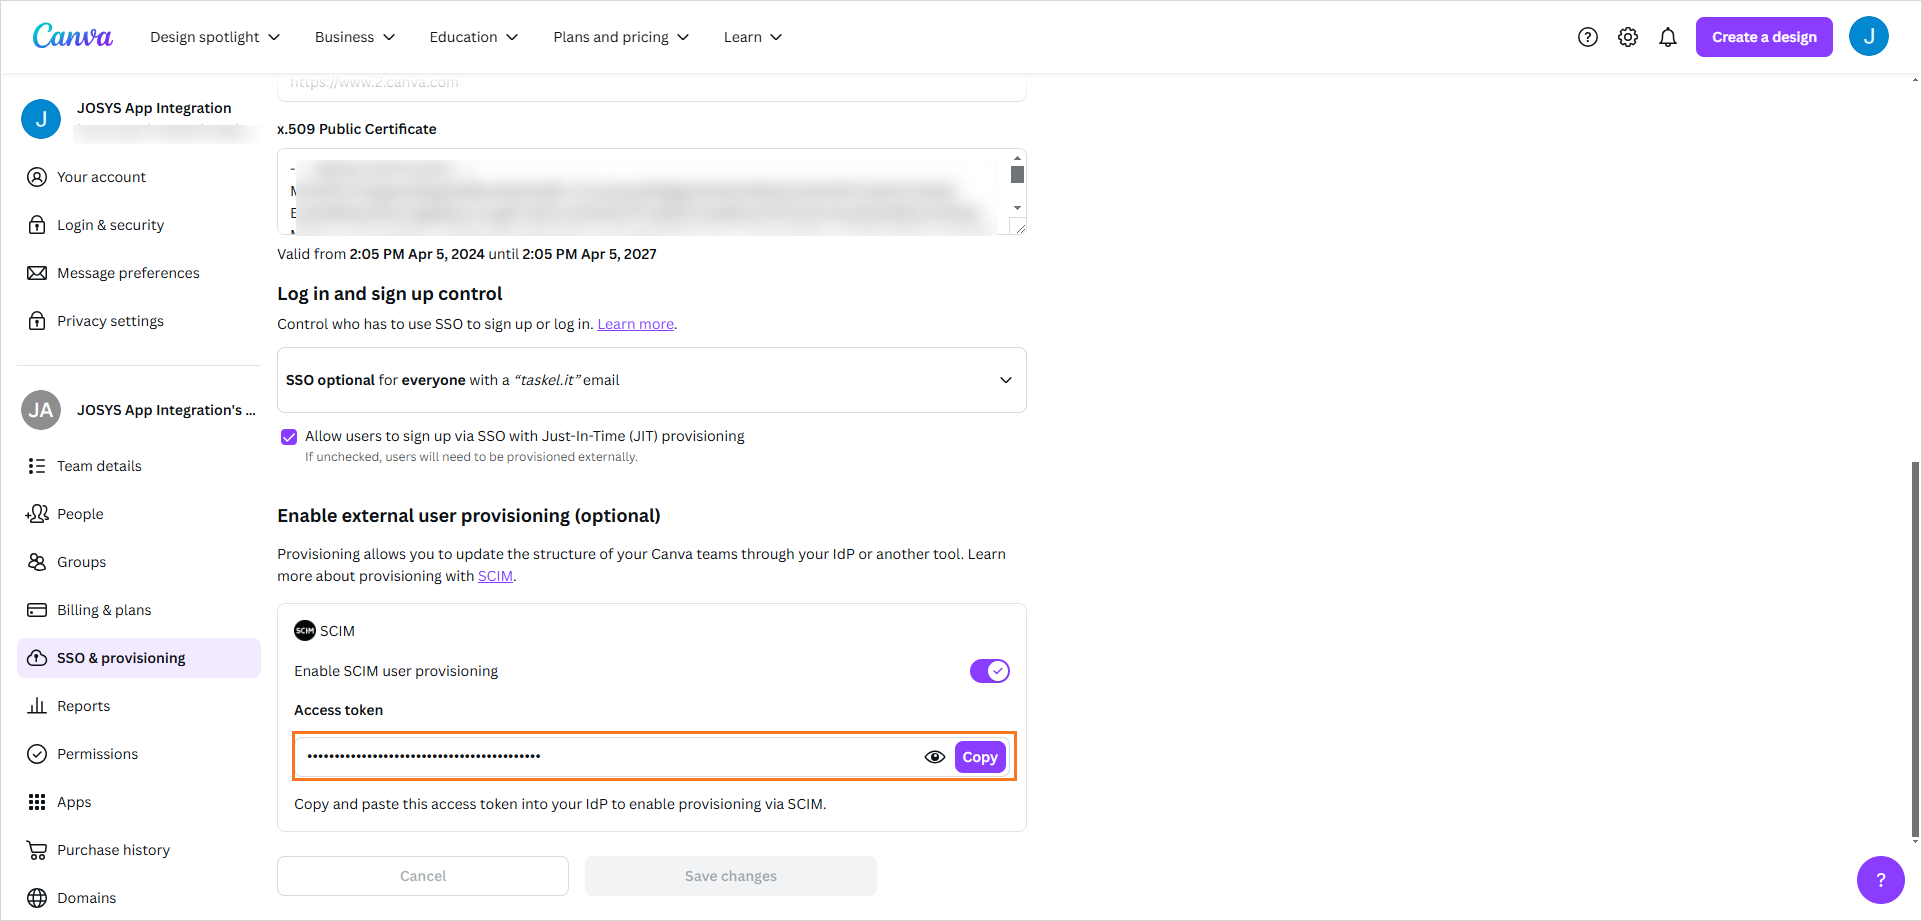The width and height of the screenshot is (1922, 921).
Task: Expand the Design spotlight menu
Action: (x=215, y=37)
